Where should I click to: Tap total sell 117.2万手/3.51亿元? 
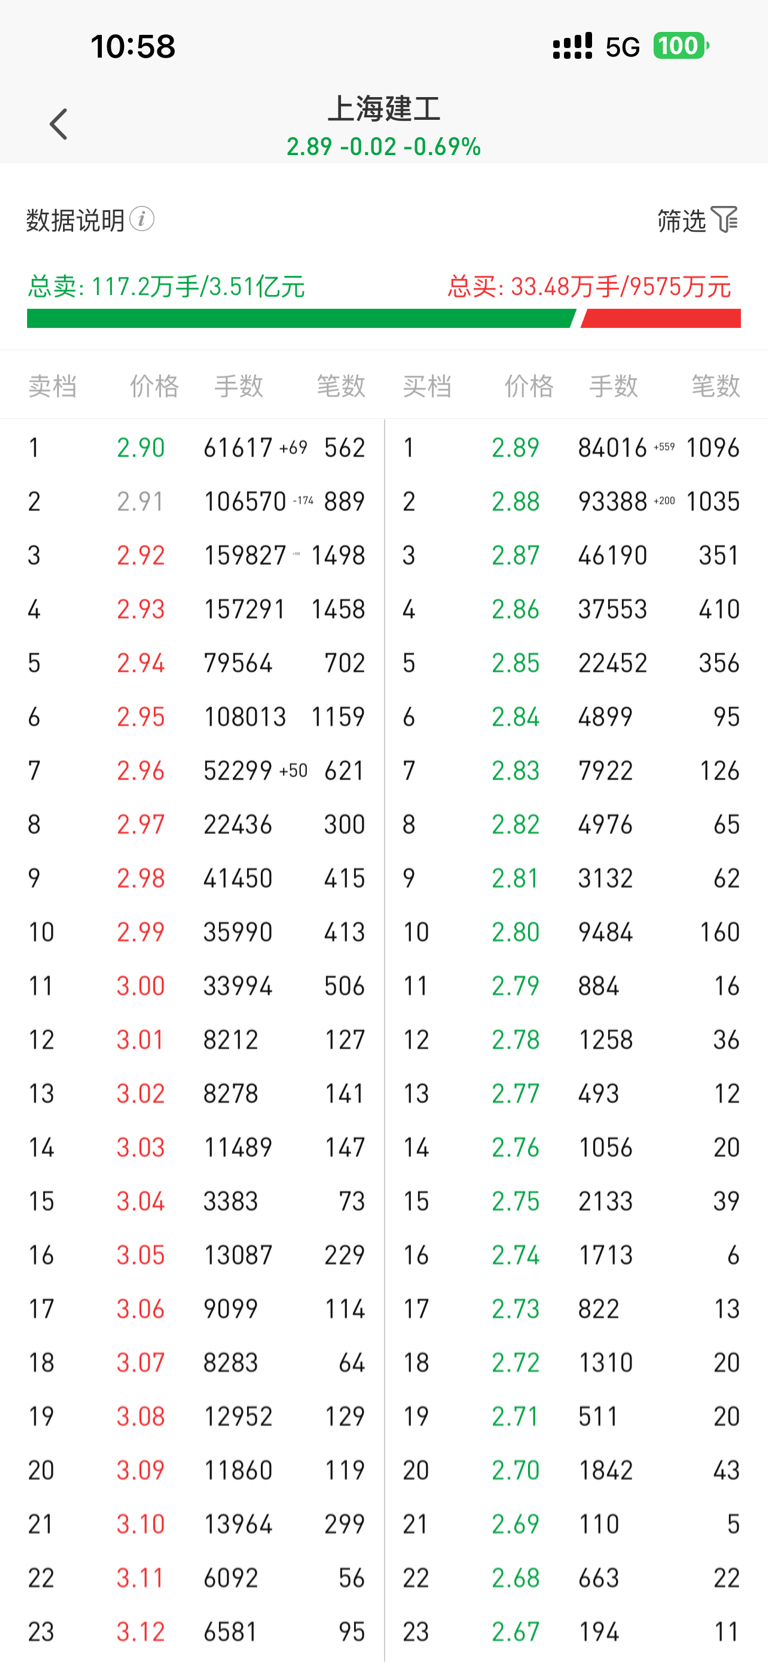point(166,287)
